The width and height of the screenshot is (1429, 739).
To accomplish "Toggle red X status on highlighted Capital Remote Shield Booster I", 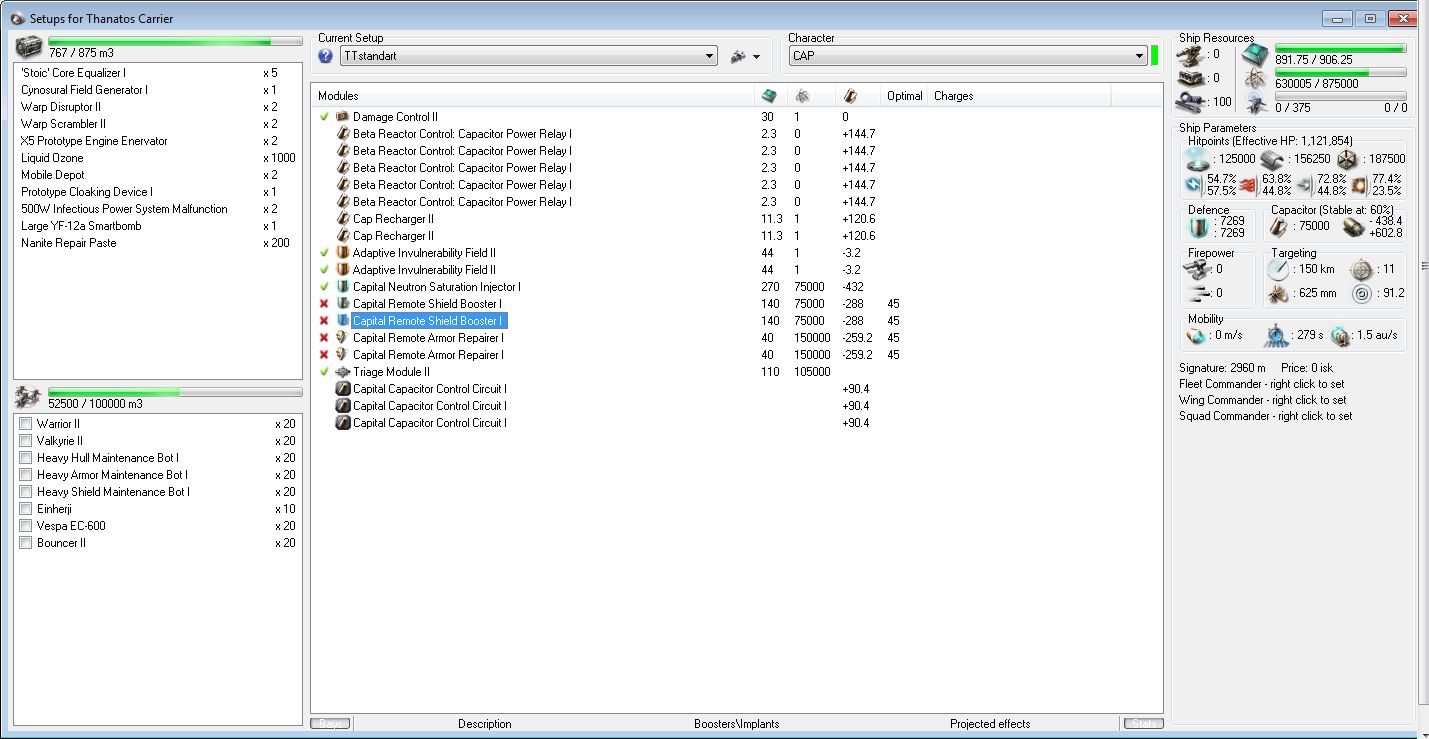I will pos(324,321).
